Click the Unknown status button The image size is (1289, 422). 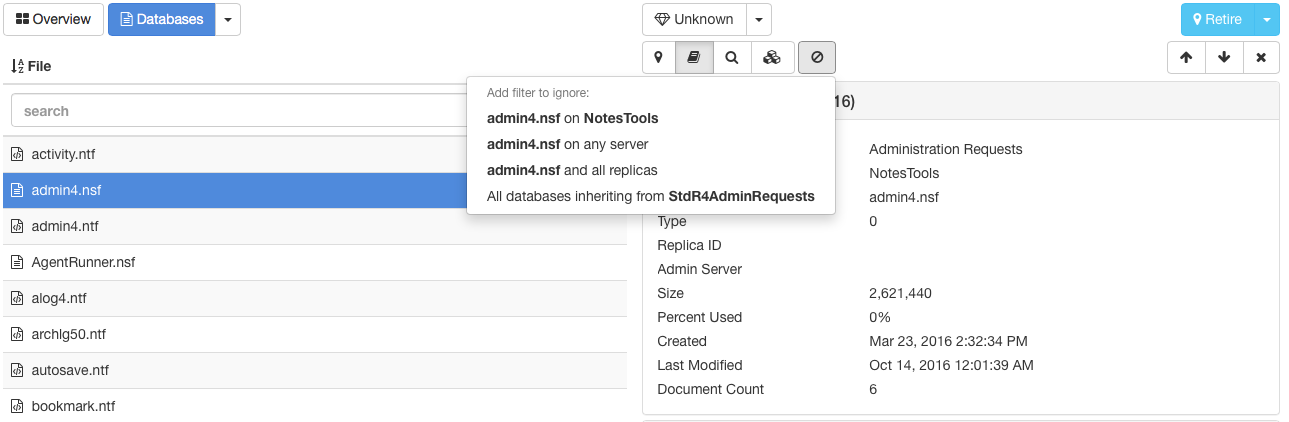[x=694, y=19]
